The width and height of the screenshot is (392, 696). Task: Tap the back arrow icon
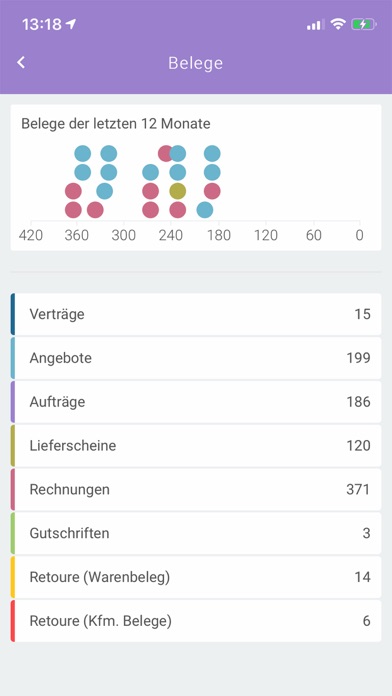point(21,63)
